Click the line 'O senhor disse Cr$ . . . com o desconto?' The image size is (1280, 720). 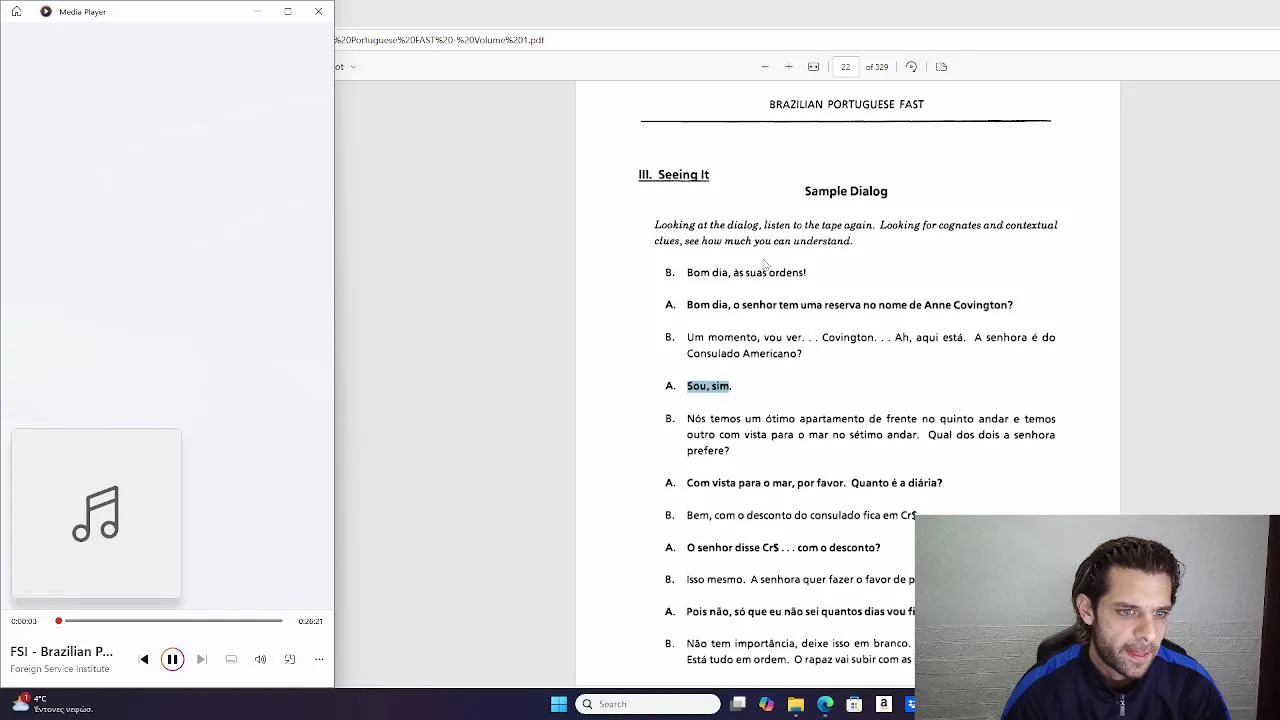(x=783, y=548)
